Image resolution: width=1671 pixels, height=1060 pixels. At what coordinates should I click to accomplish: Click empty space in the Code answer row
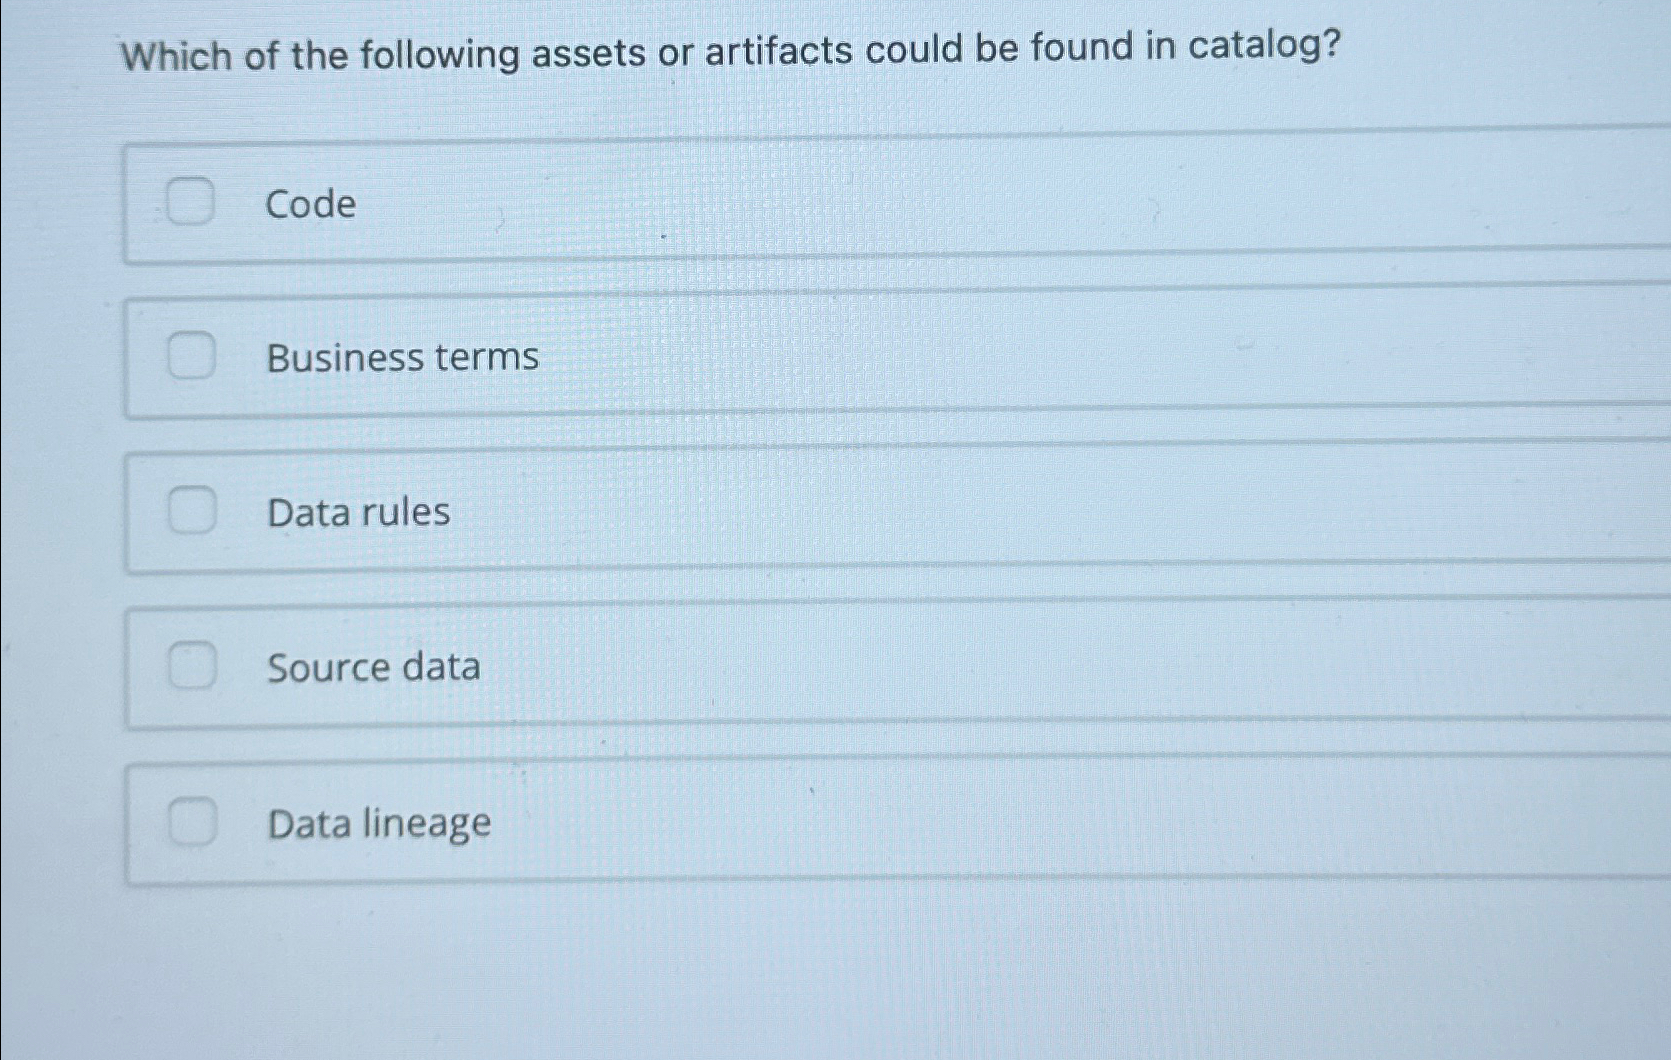click(950, 200)
